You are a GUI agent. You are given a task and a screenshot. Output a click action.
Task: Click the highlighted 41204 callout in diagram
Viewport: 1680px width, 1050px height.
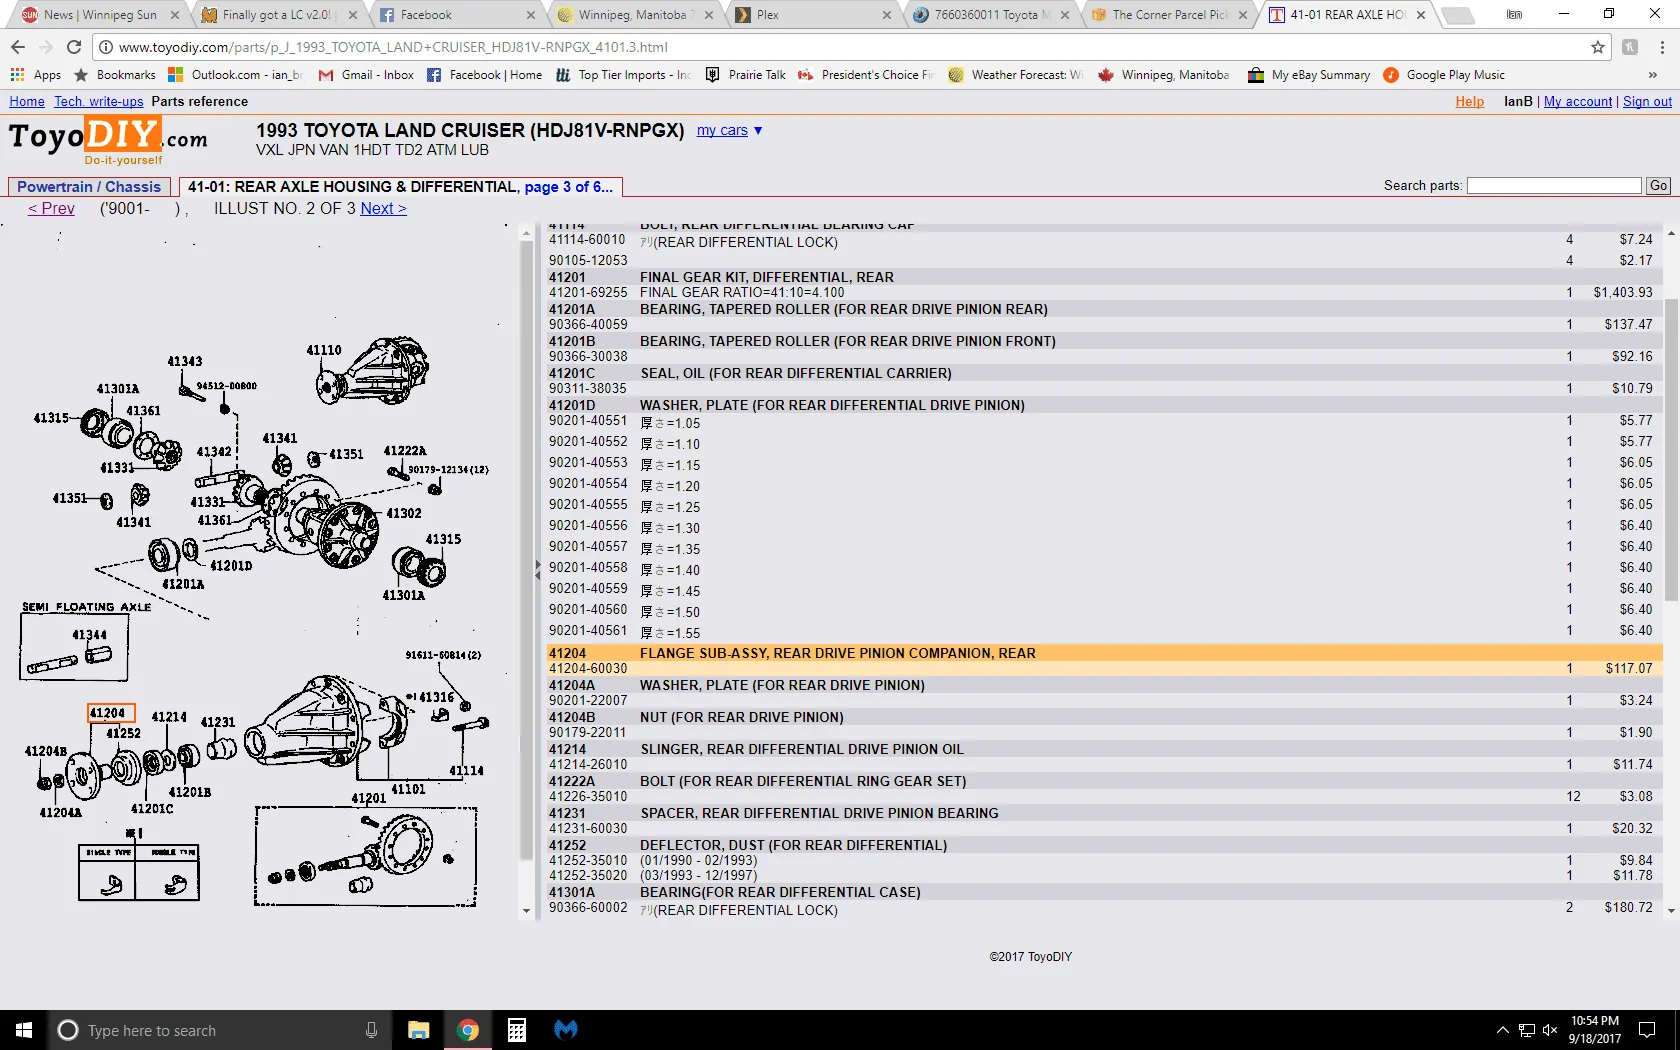coord(110,713)
